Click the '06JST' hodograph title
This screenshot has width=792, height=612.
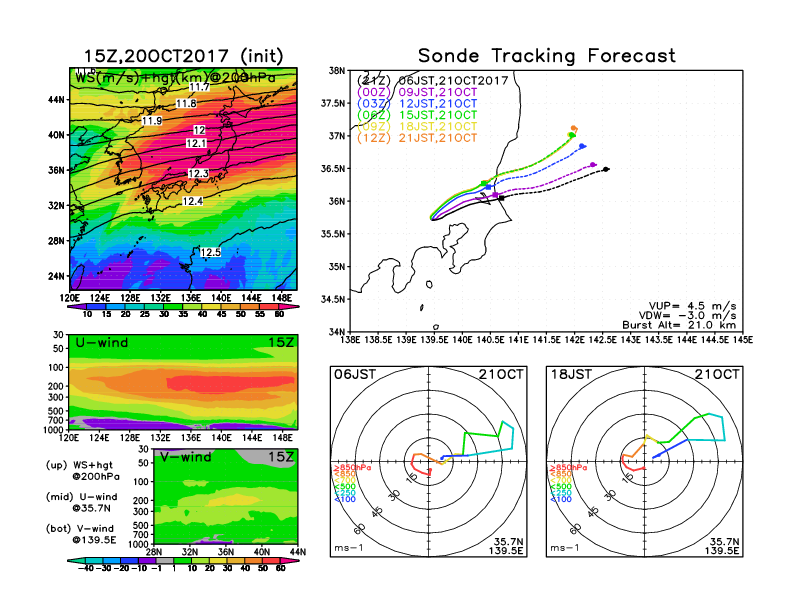[355, 375]
